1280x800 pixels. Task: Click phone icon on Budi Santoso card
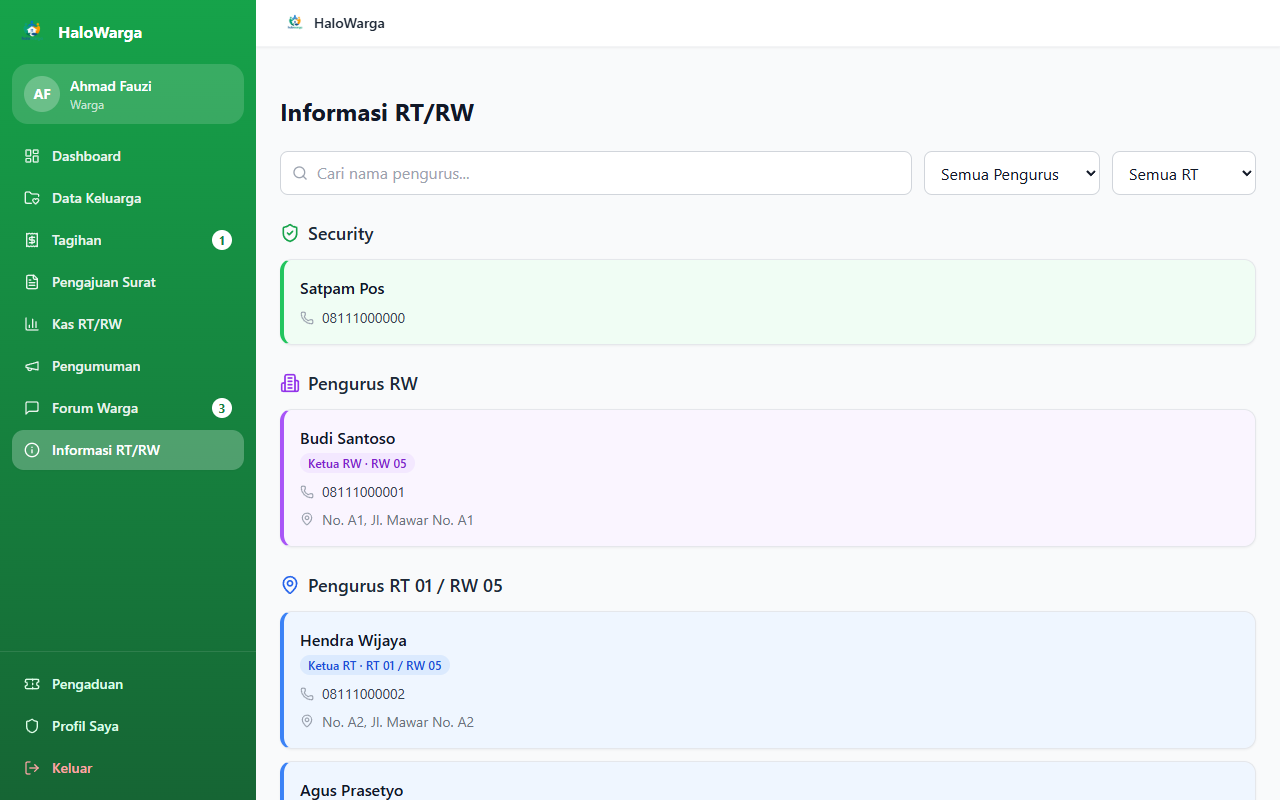307,492
